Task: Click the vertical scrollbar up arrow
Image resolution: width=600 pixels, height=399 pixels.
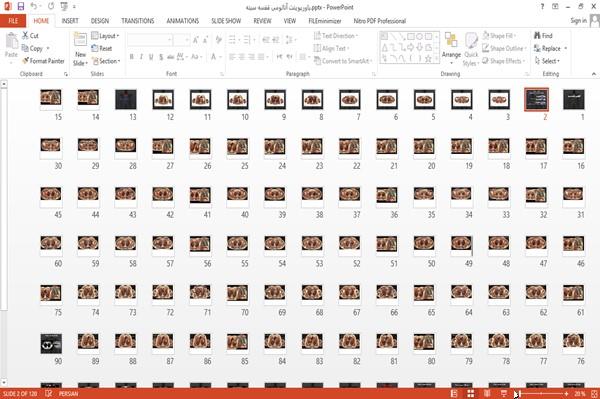Action: point(4,83)
